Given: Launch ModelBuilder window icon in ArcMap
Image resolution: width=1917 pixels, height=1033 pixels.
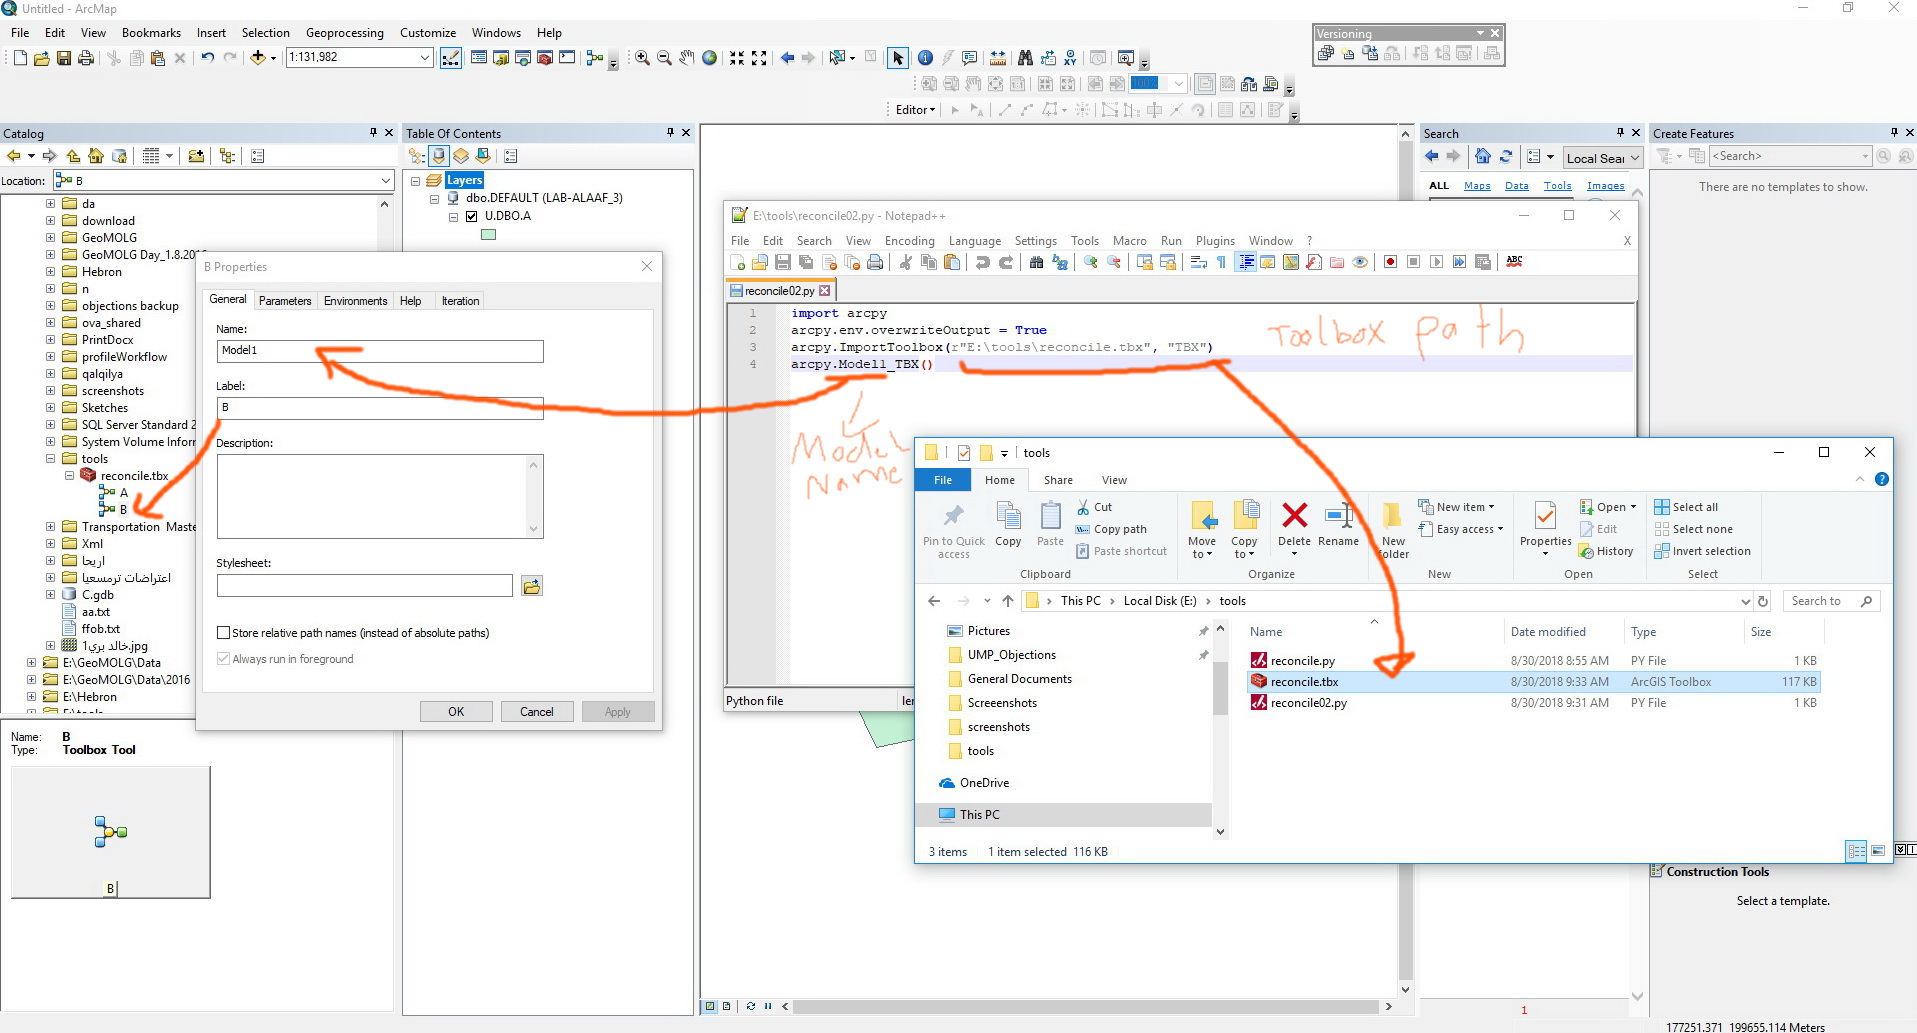Looking at the screenshot, I should click(x=595, y=58).
